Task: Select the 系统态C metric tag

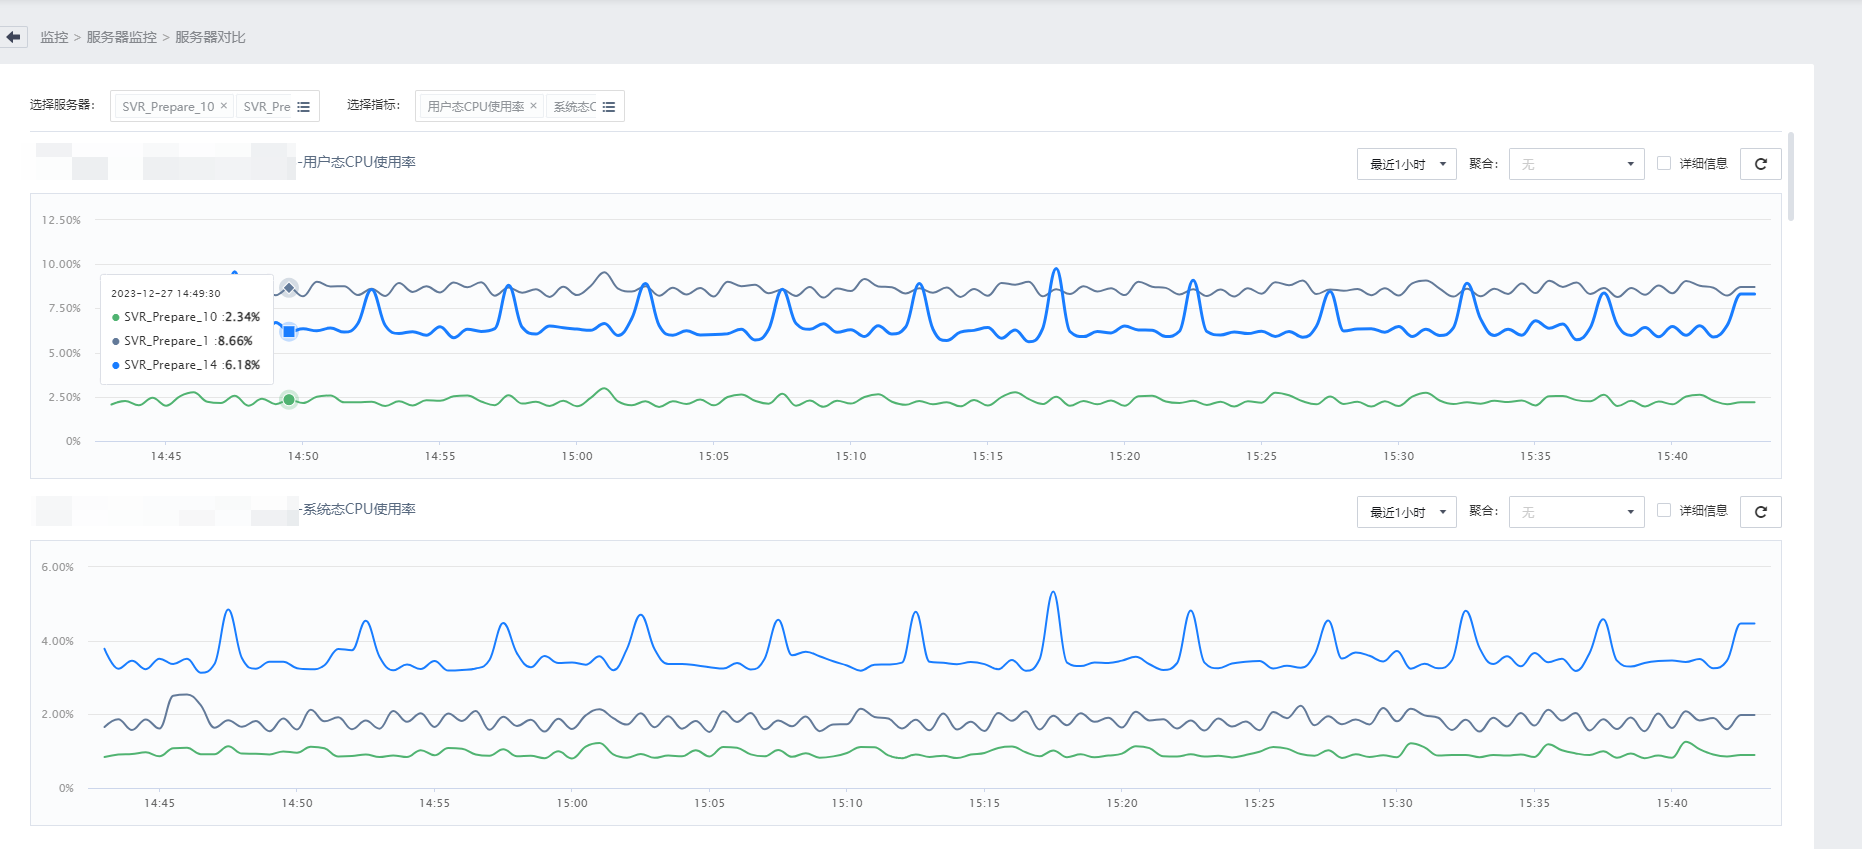Action: 574,107
